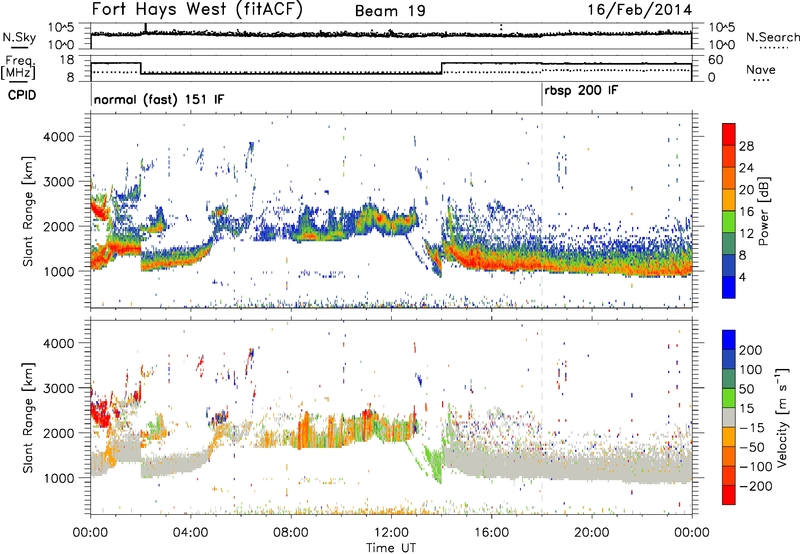
Task: Click the '-200' velocity colorbar label
Action: [x=756, y=486]
